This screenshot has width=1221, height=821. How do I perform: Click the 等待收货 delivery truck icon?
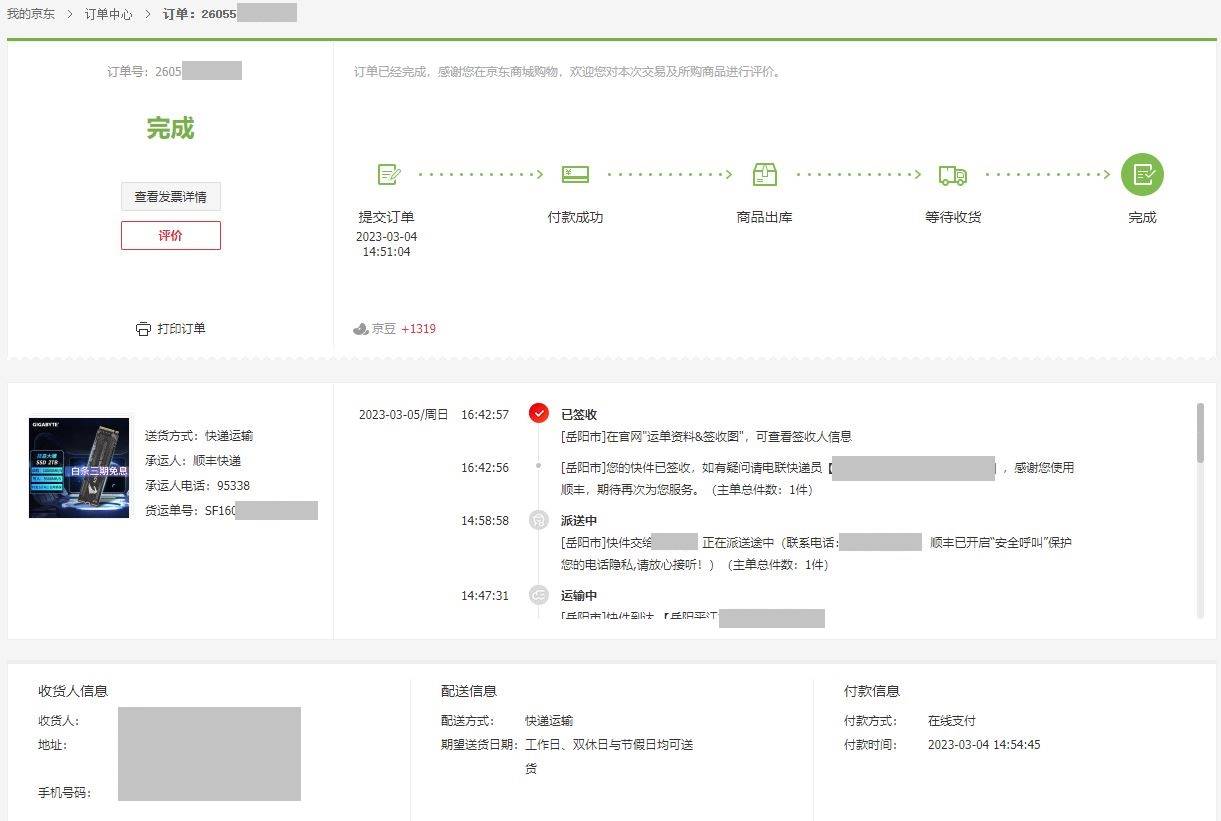coord(953,174)
